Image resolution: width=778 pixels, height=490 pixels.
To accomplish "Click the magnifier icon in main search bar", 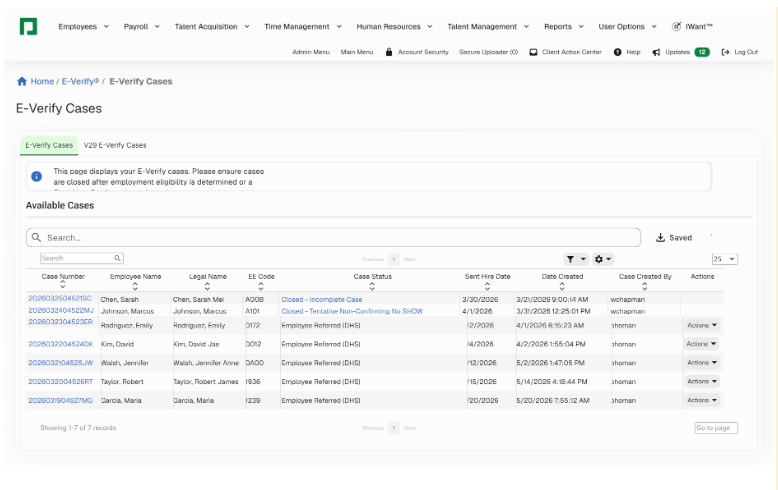I will click(36, 238).
